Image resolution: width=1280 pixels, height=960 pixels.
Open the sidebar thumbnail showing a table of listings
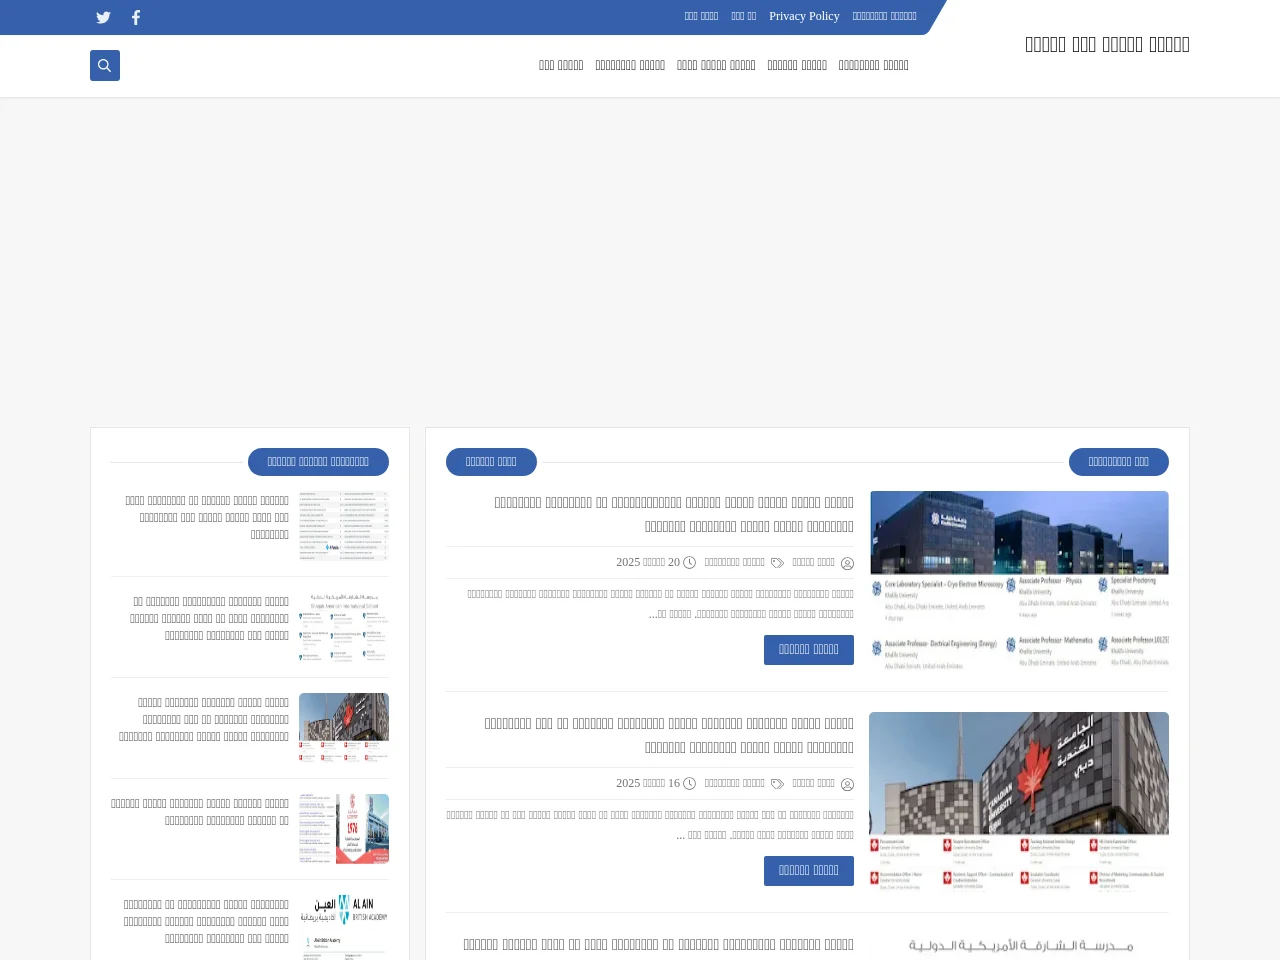coord(344,526)
